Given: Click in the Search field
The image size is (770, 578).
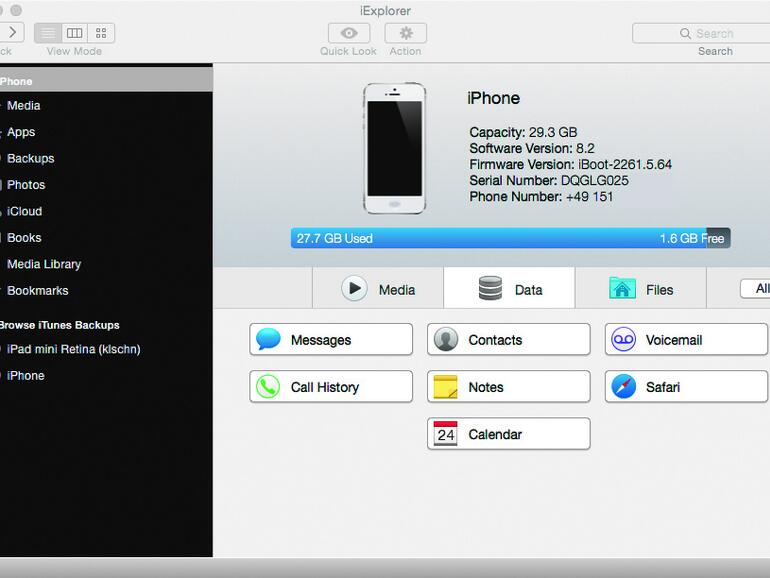Looking at the screenshot, I should pyautogui.click(x=701, y=33).
